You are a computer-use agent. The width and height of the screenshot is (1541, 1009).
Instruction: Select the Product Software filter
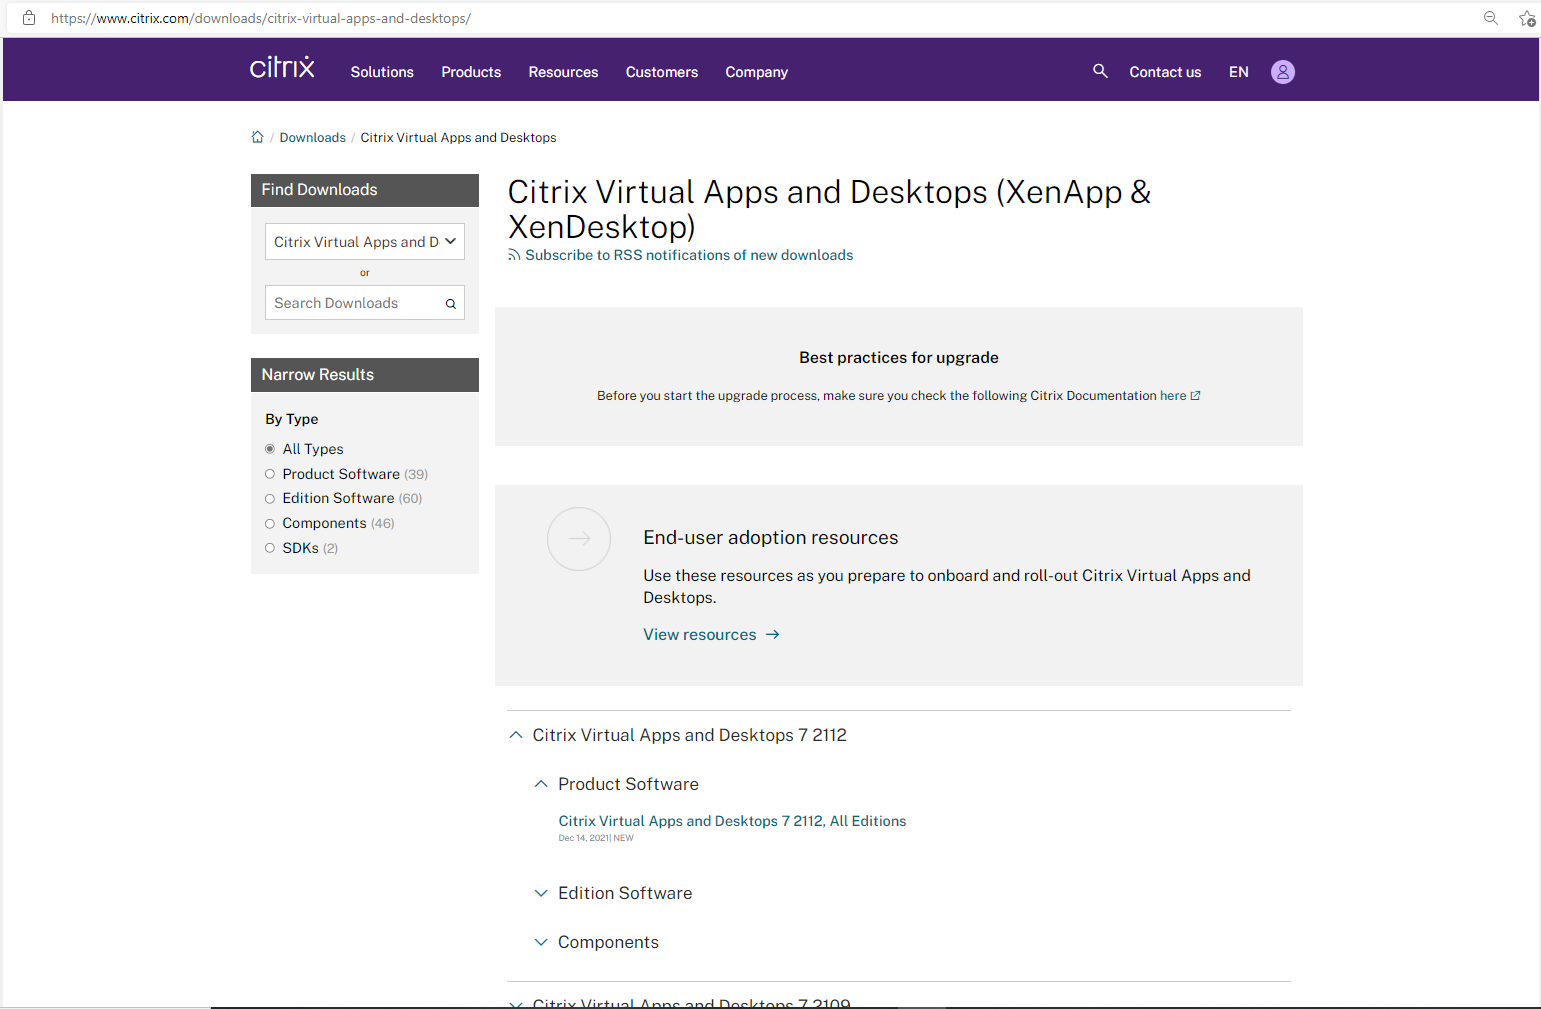[x=270, y=474]
